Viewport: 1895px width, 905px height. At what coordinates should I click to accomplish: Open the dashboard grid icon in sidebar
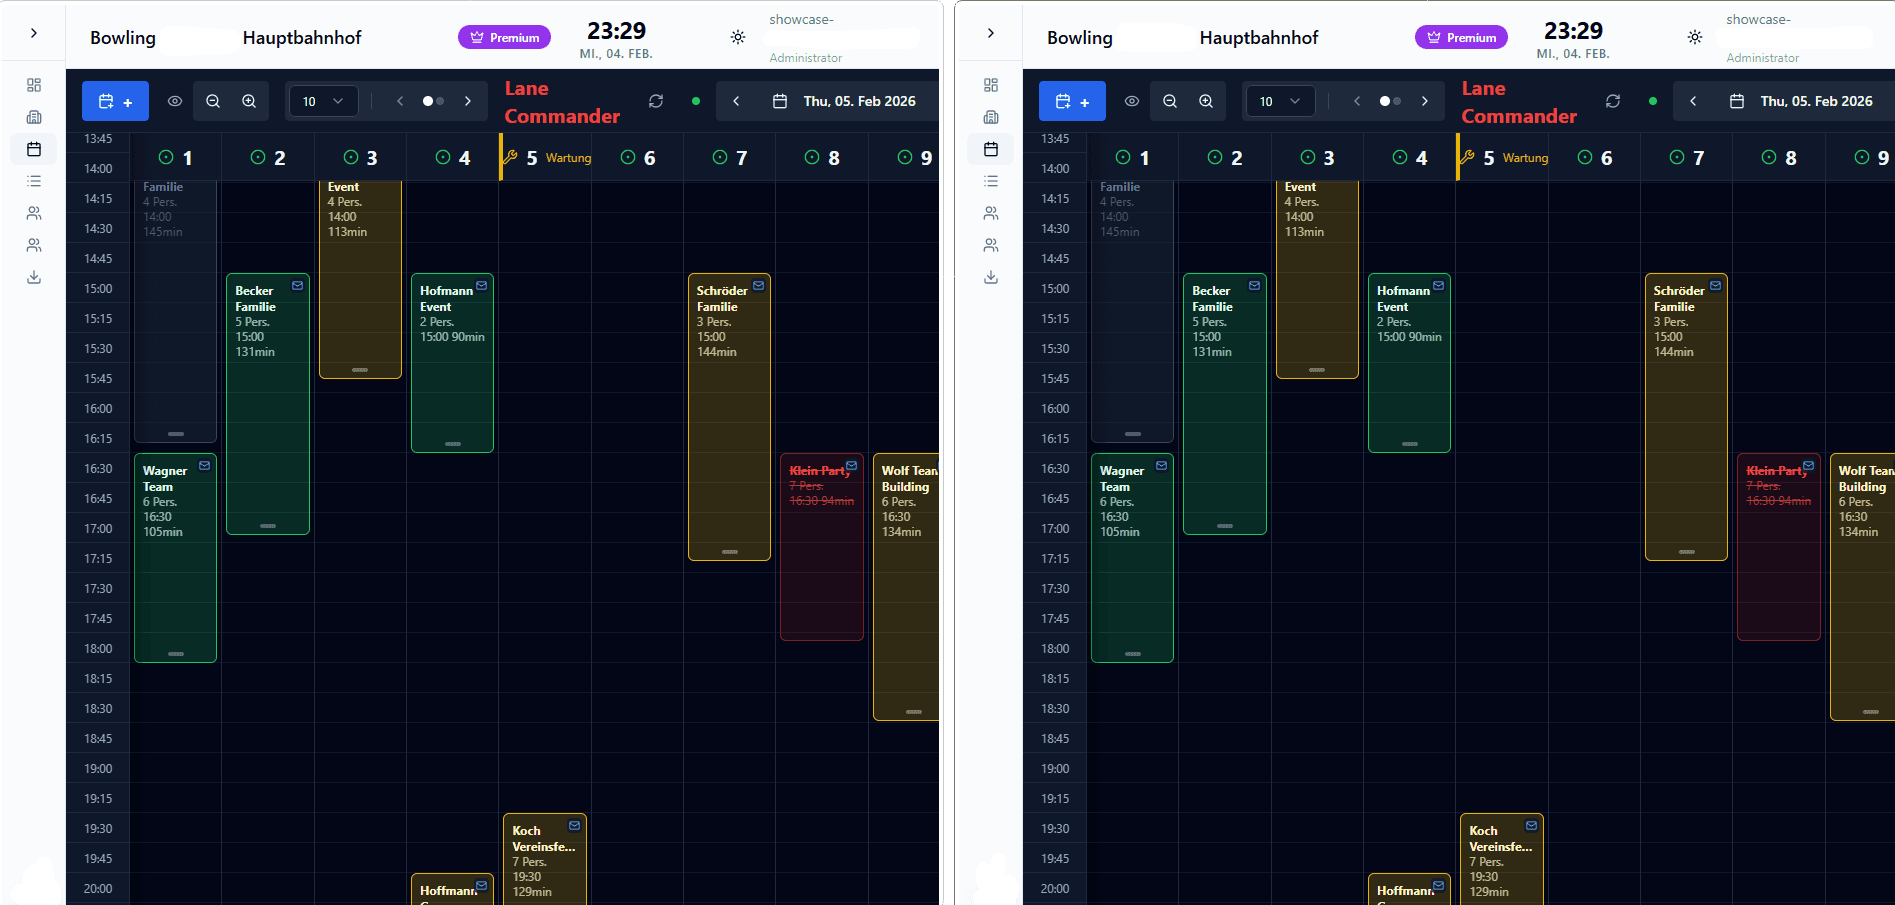[x=34, y=85]
